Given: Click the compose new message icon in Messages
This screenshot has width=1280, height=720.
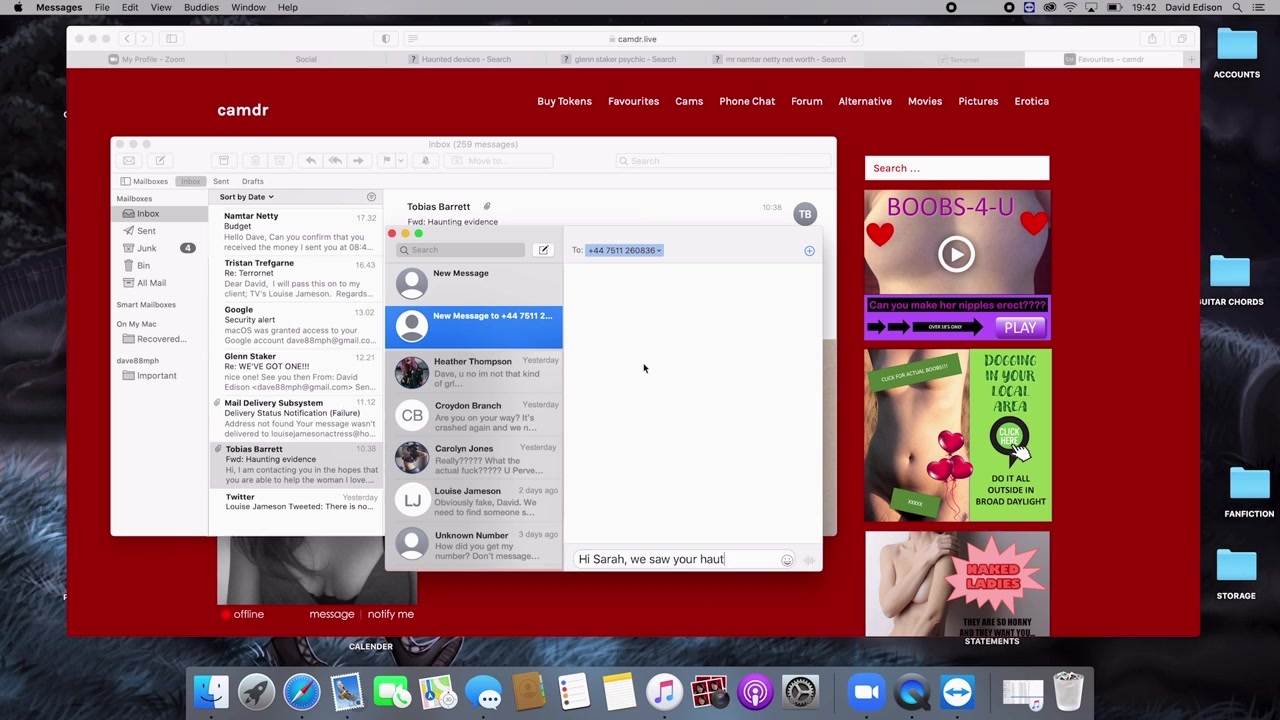Looking at the screenshot, I should click(543, 250).
